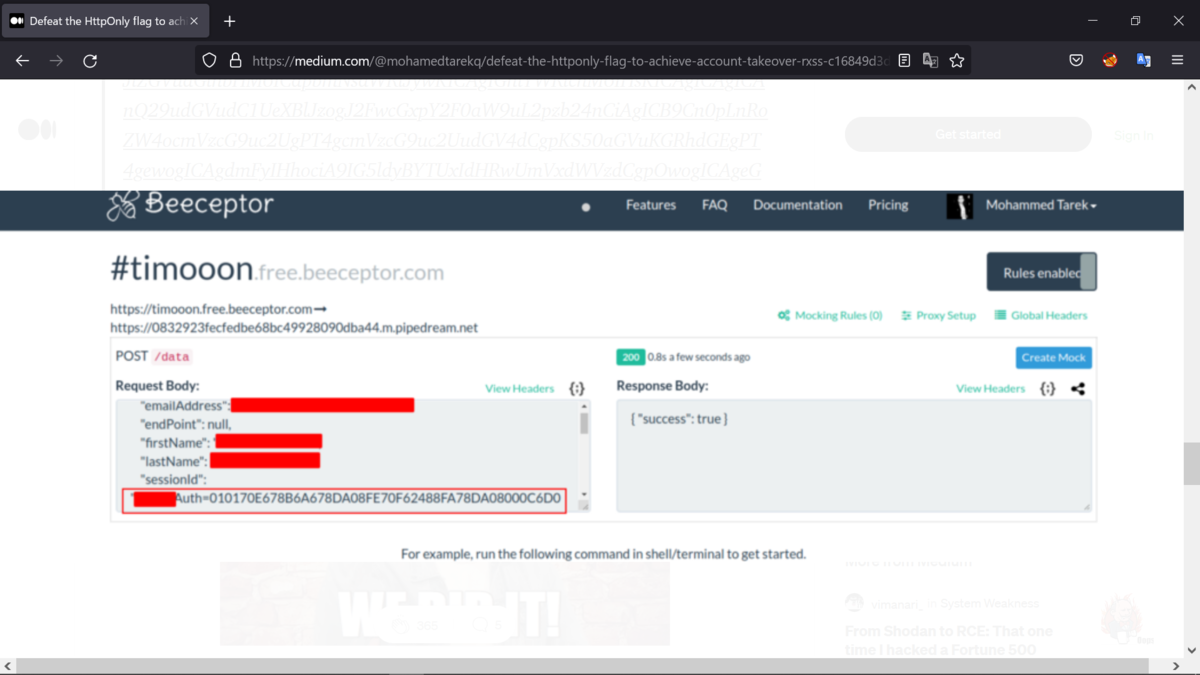
Task: Click View Headers under Request Body
Action: tap(520, 388)
